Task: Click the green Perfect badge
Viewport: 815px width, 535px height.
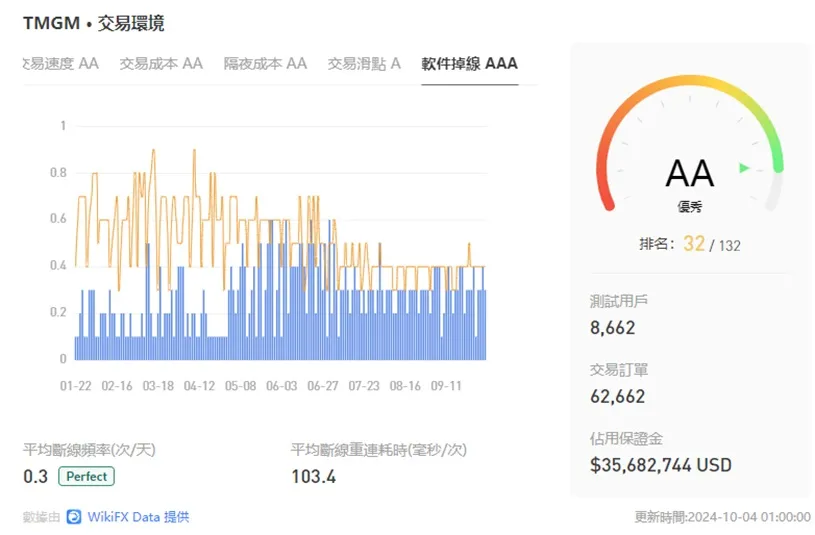Action: pyautogui.click(x=86, y=476)
